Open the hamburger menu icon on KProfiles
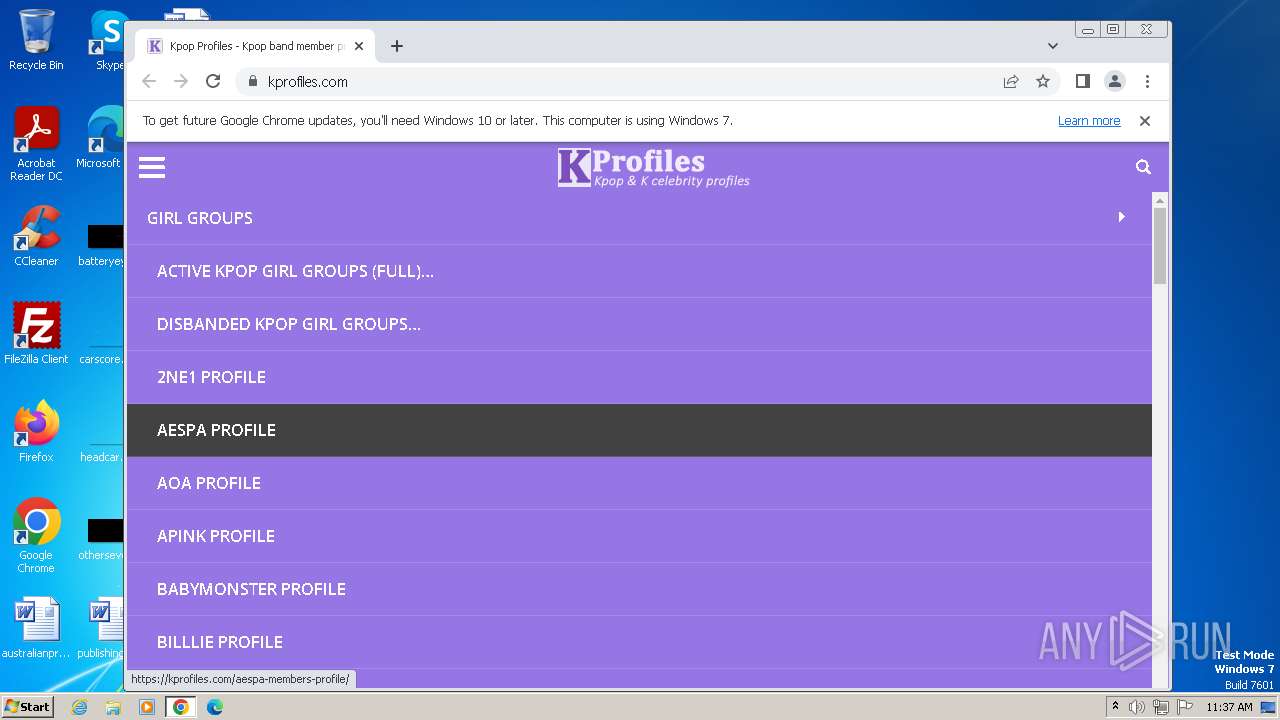 (x=152, y=167)
